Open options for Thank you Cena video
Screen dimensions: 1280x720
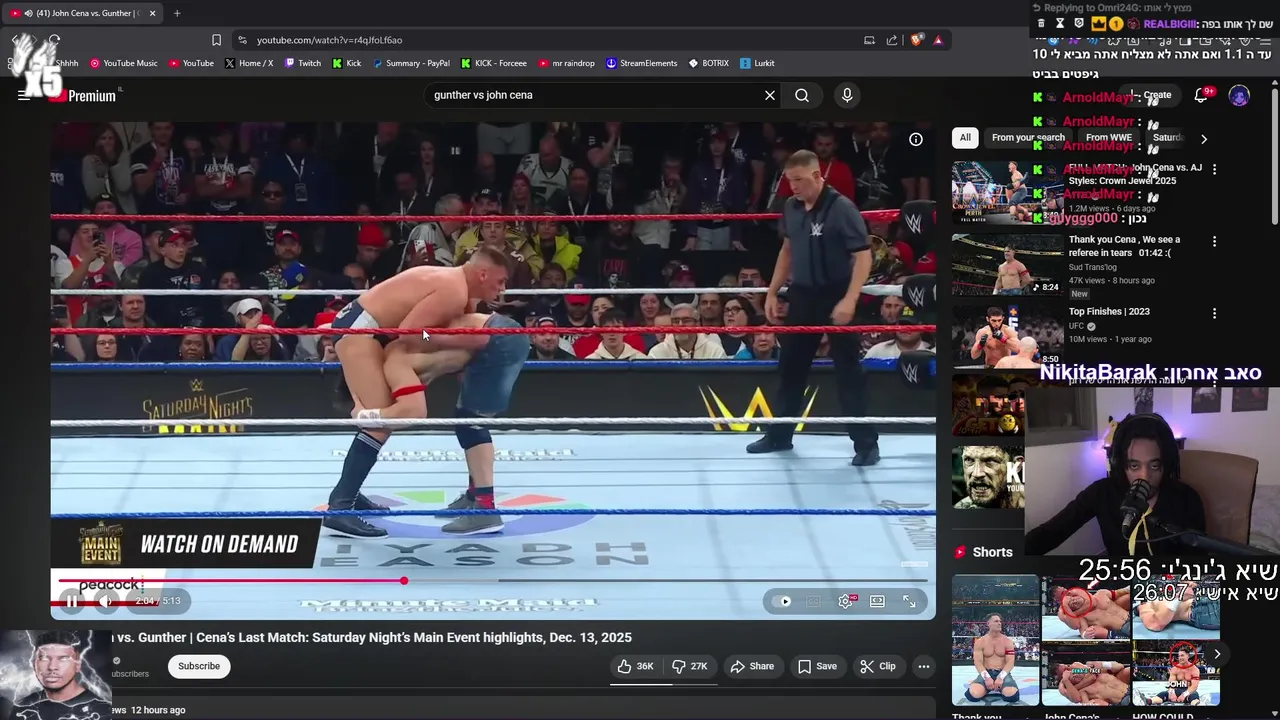click(x=1215, y=241)
